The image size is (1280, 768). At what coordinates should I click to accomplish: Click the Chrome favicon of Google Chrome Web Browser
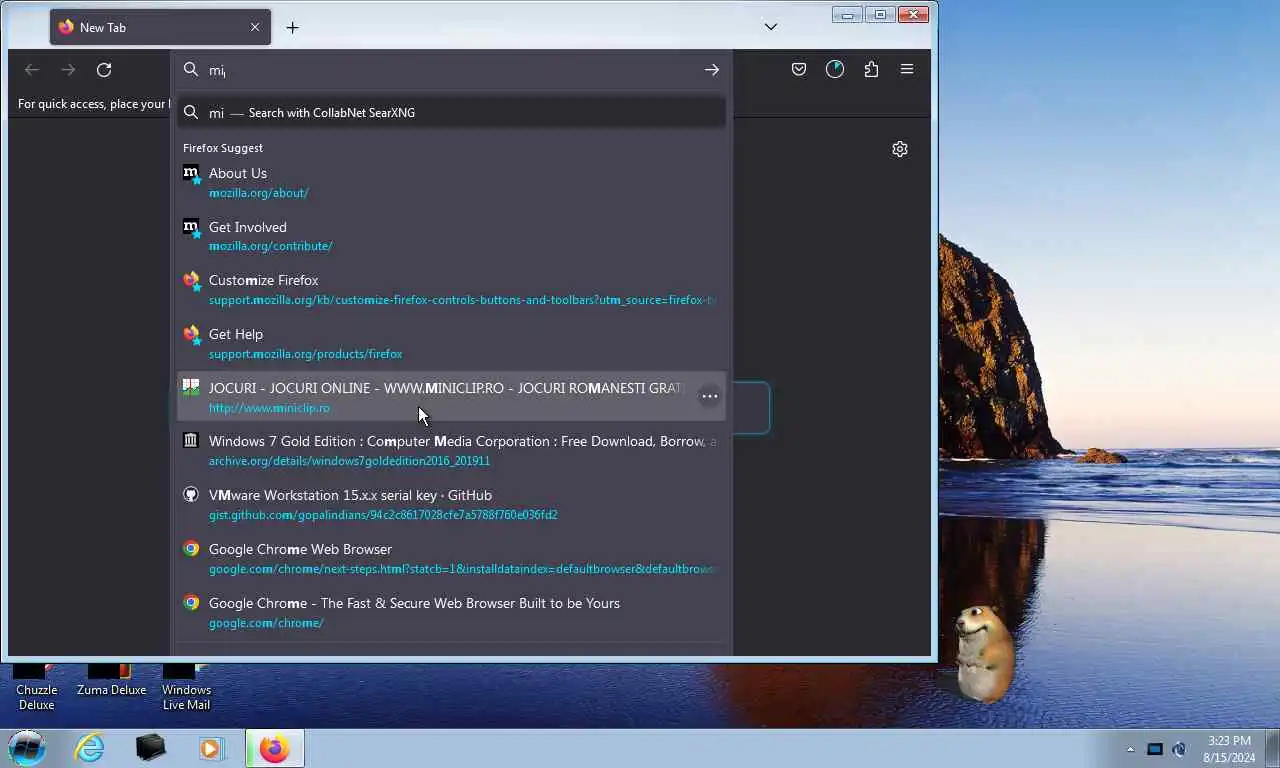point(191,549)
